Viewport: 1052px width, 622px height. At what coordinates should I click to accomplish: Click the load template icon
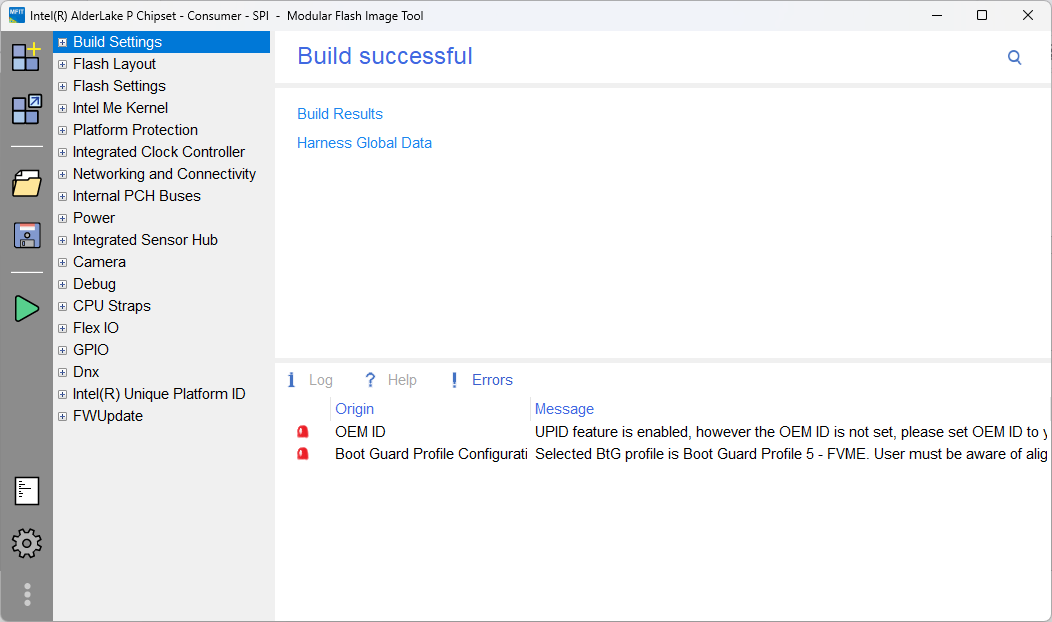[26, 109]
